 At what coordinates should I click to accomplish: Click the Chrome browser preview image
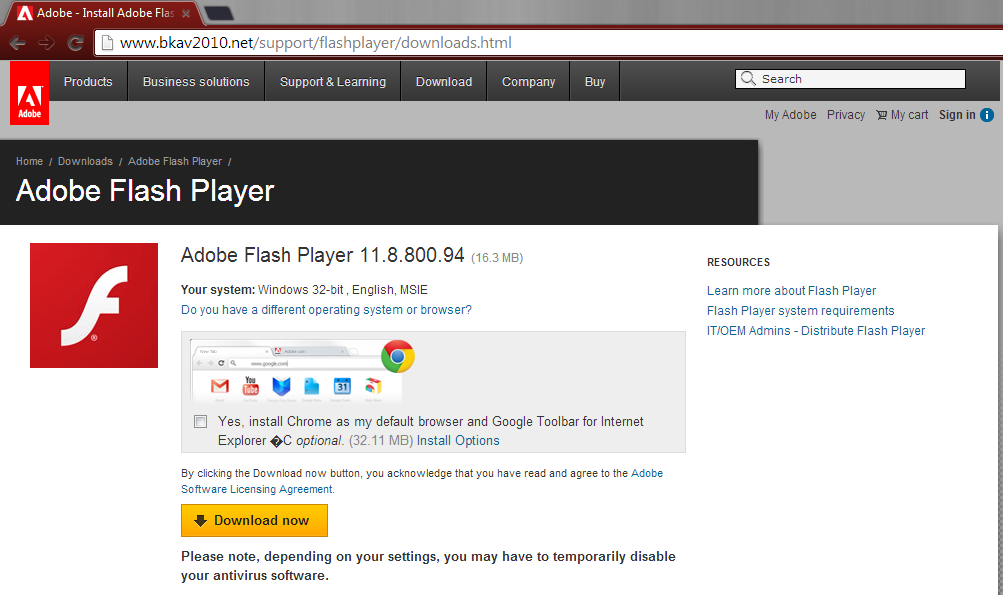[x=297, y=372]
